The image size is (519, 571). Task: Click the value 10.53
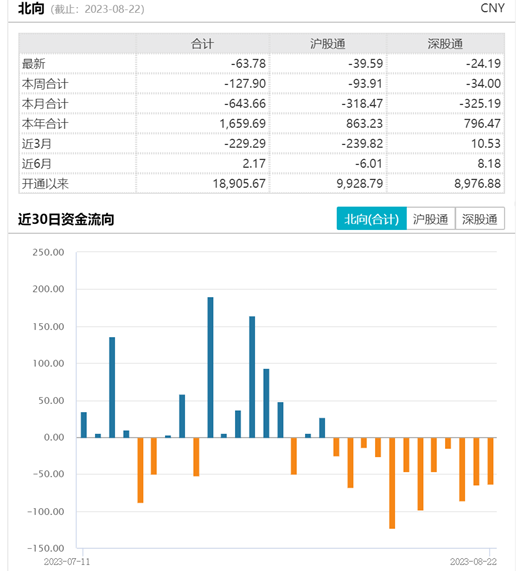click(x=486, y=144)
